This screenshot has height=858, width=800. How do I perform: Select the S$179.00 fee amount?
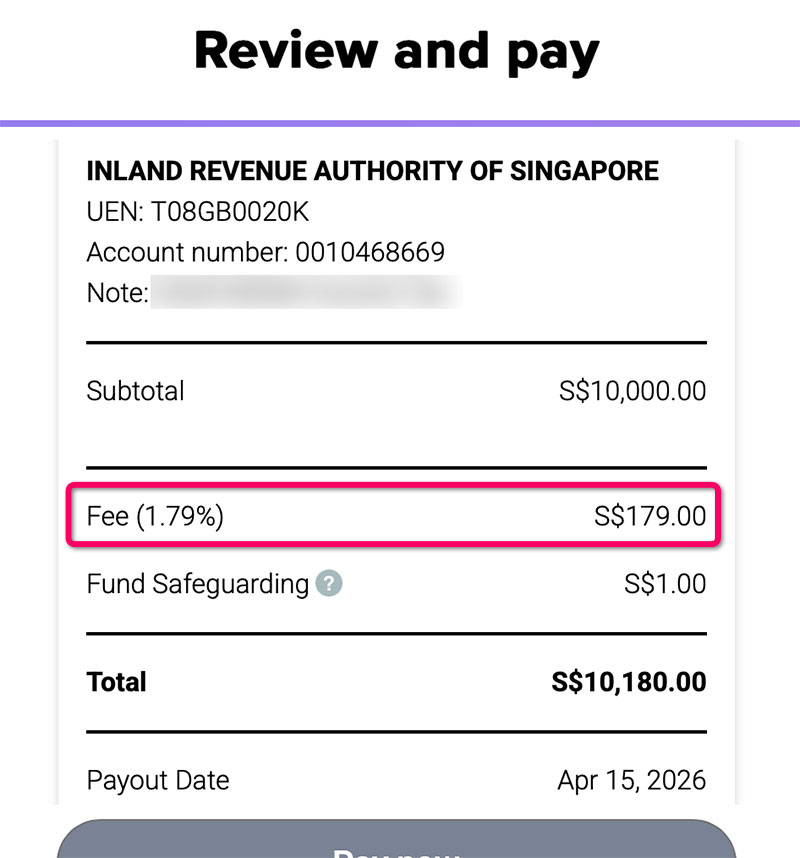(649, 516)
